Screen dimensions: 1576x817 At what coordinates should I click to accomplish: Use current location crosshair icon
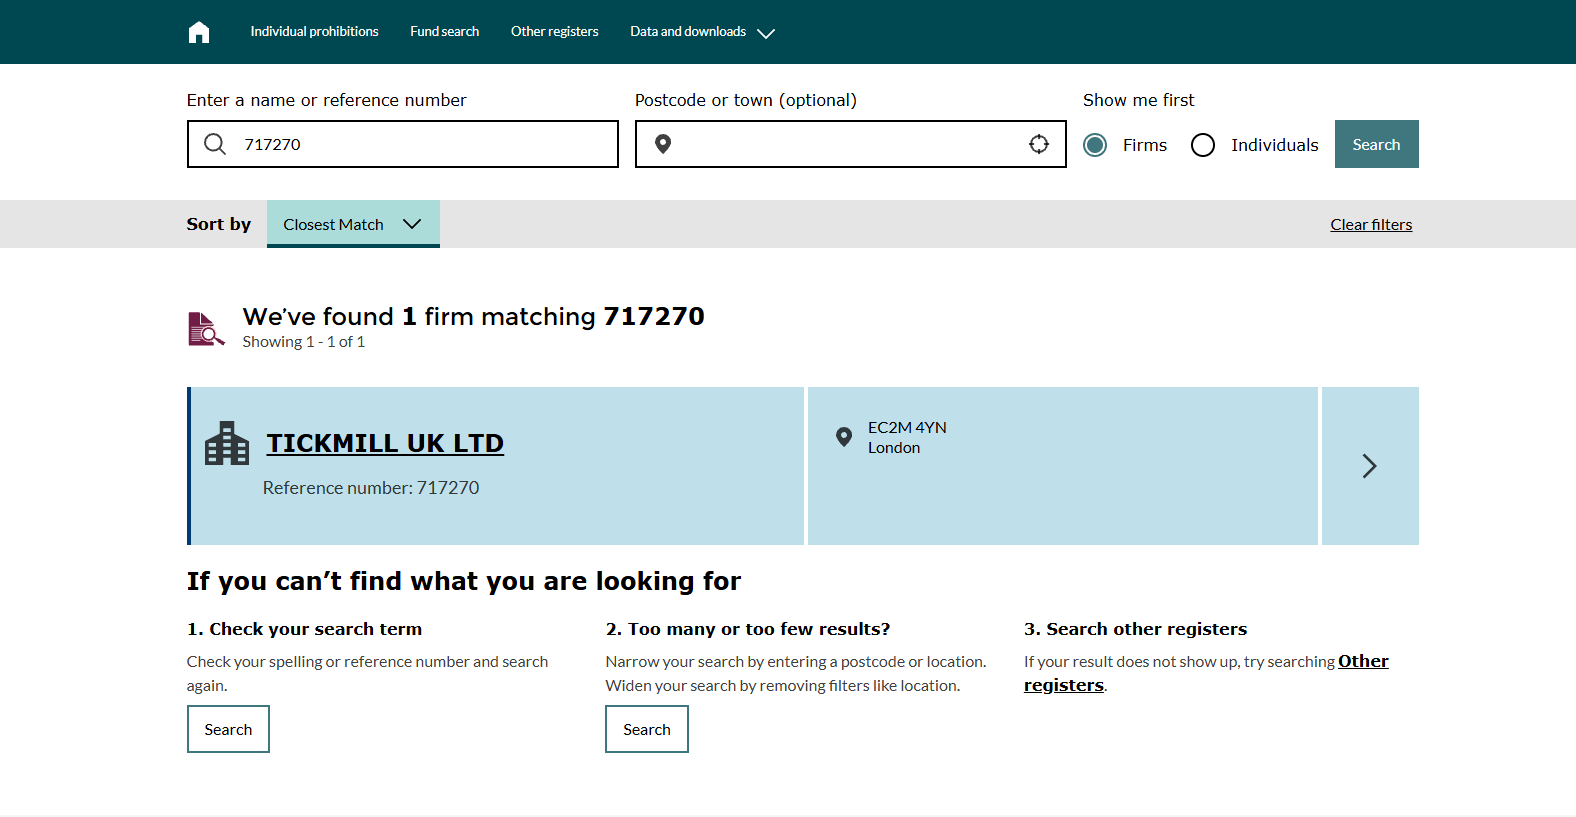tap(1039, 144)
